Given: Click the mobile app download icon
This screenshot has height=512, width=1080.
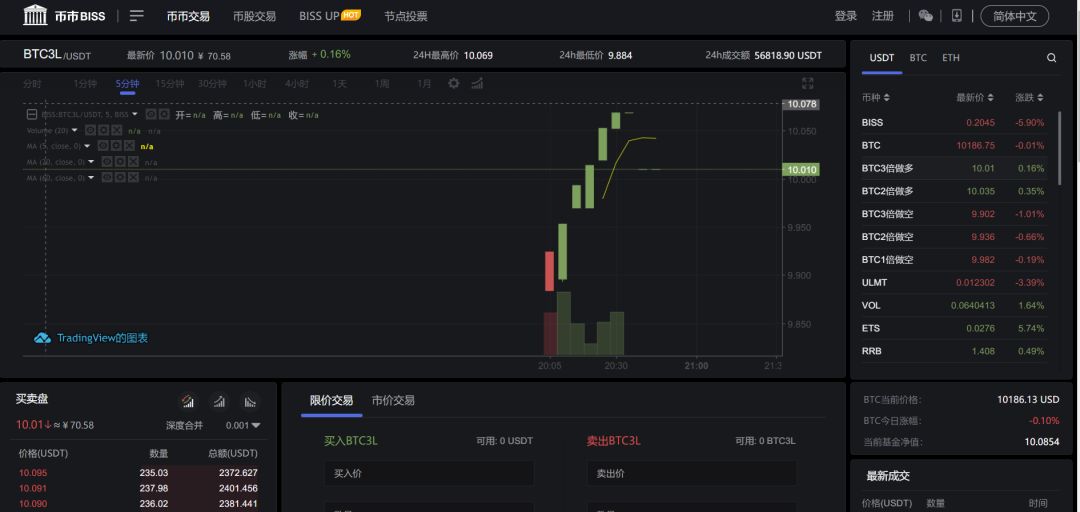Looking at the screenshot, I should click(x=957, y=16).
